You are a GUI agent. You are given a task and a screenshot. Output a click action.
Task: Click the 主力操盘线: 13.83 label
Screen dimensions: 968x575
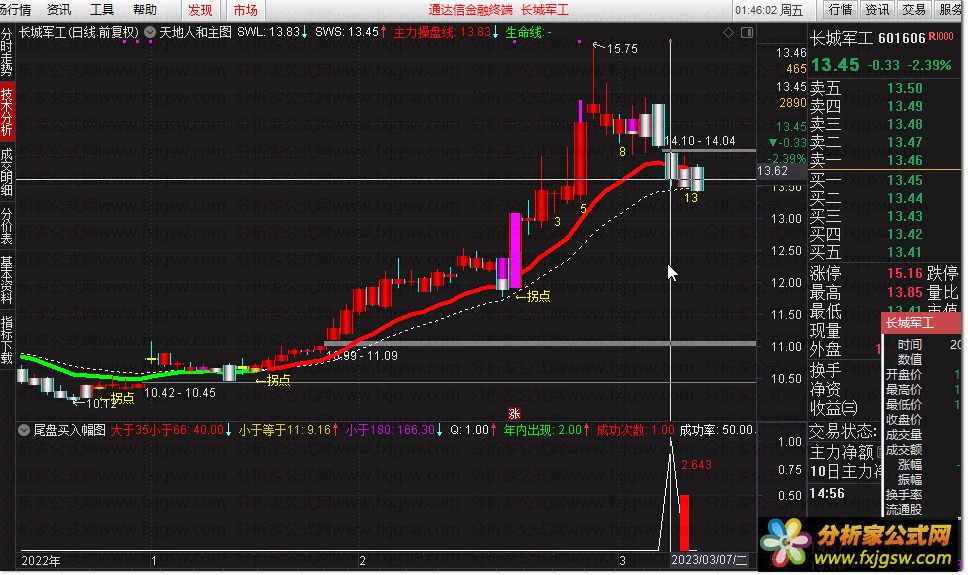446,32
